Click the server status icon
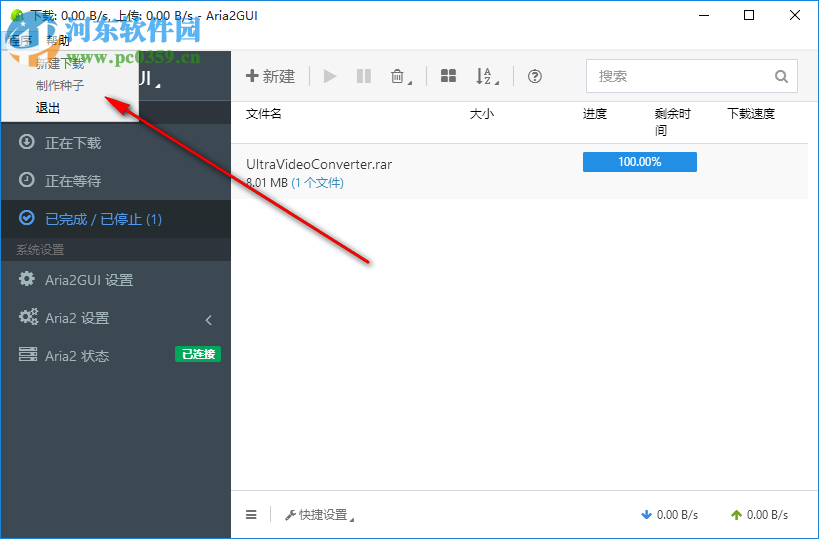 tap(28, 354)
